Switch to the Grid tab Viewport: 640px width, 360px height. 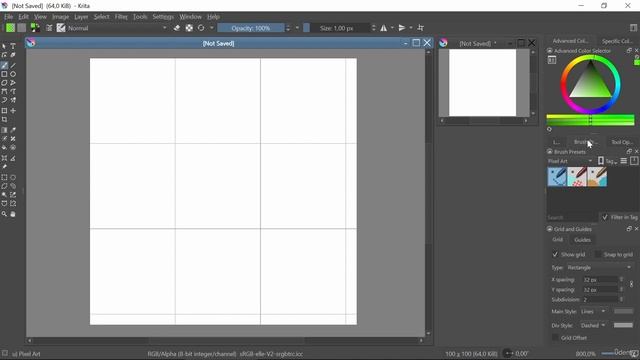pos(558,240)
